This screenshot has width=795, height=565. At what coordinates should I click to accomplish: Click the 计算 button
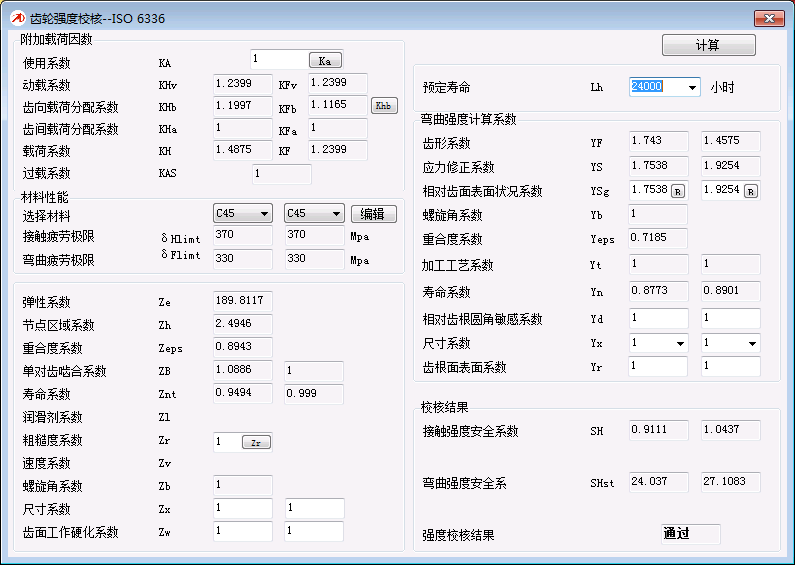click(708, 45)
